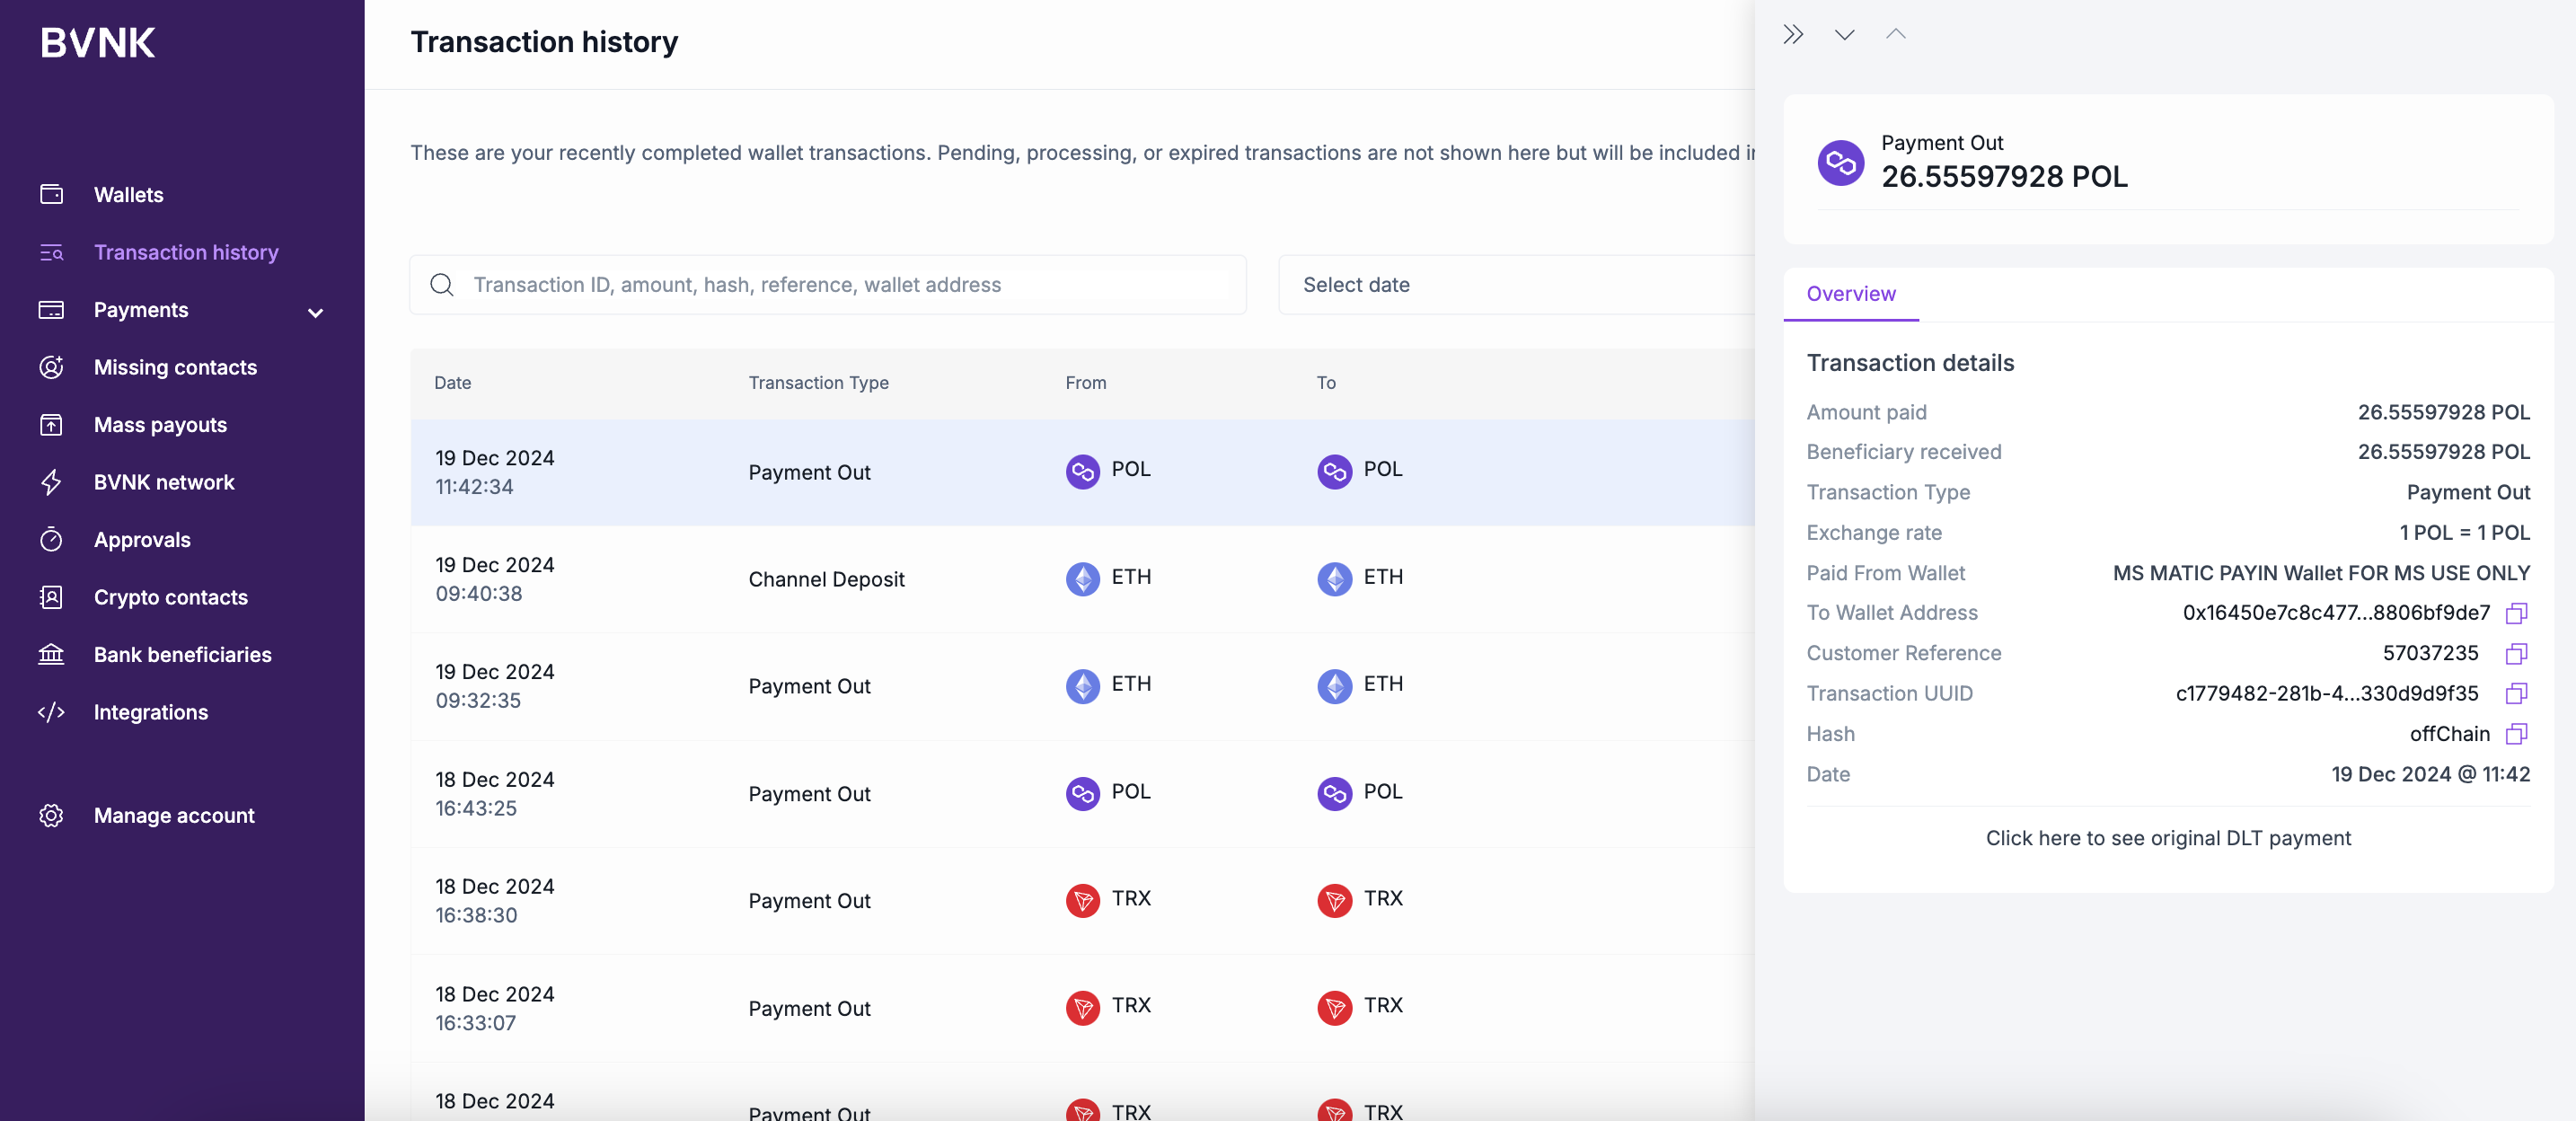Copy the Transaction UUID
This screenshot has width=2576, height=1121.
pyautogui.click(x=2516, y=693)
